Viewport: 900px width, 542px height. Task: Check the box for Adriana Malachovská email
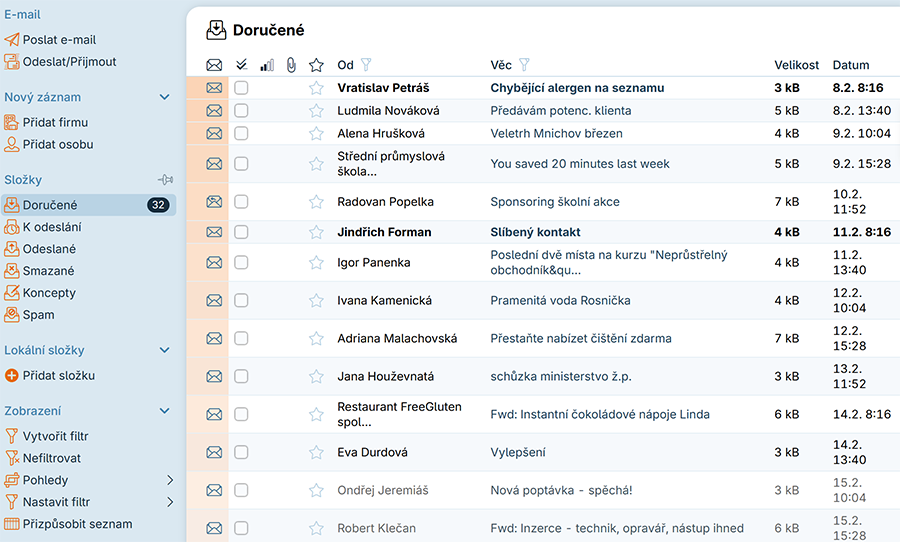(x=241, y=338)
